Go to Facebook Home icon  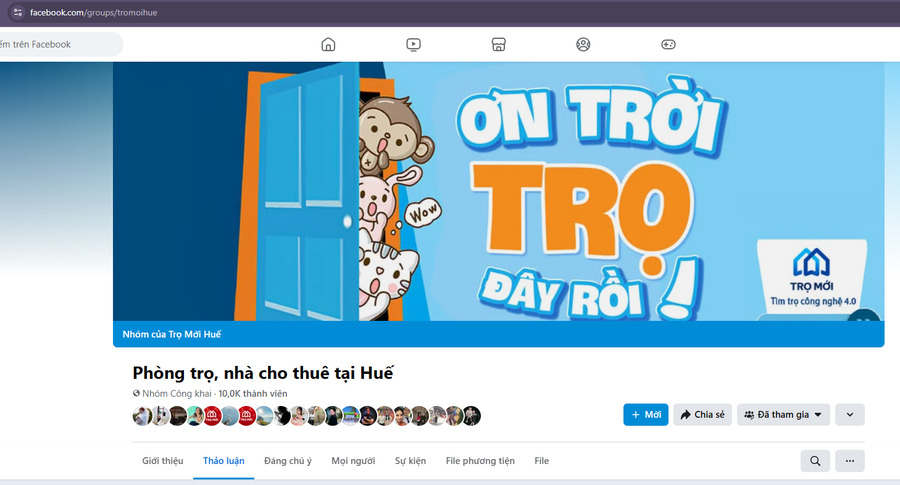pos(328,44)
